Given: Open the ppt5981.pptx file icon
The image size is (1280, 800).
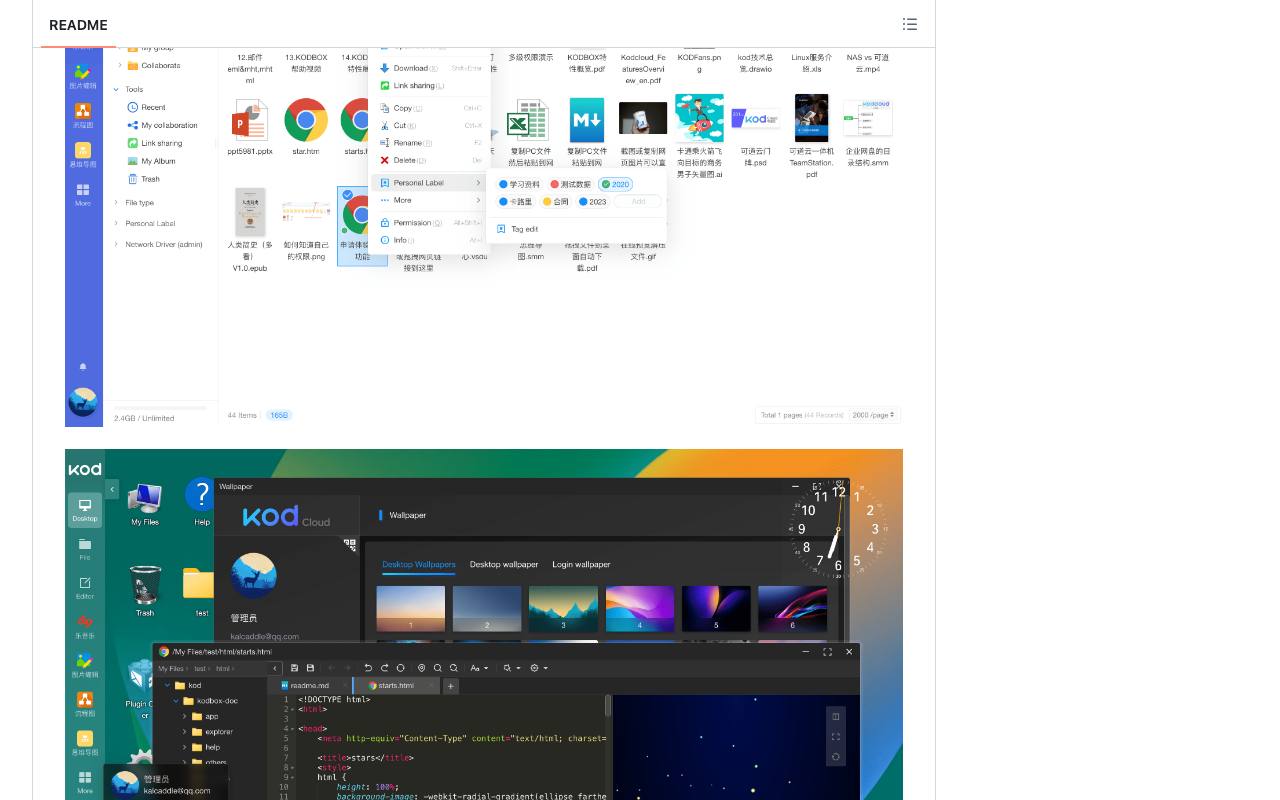Looking at the screenshot, I should [x=249, y=120].
